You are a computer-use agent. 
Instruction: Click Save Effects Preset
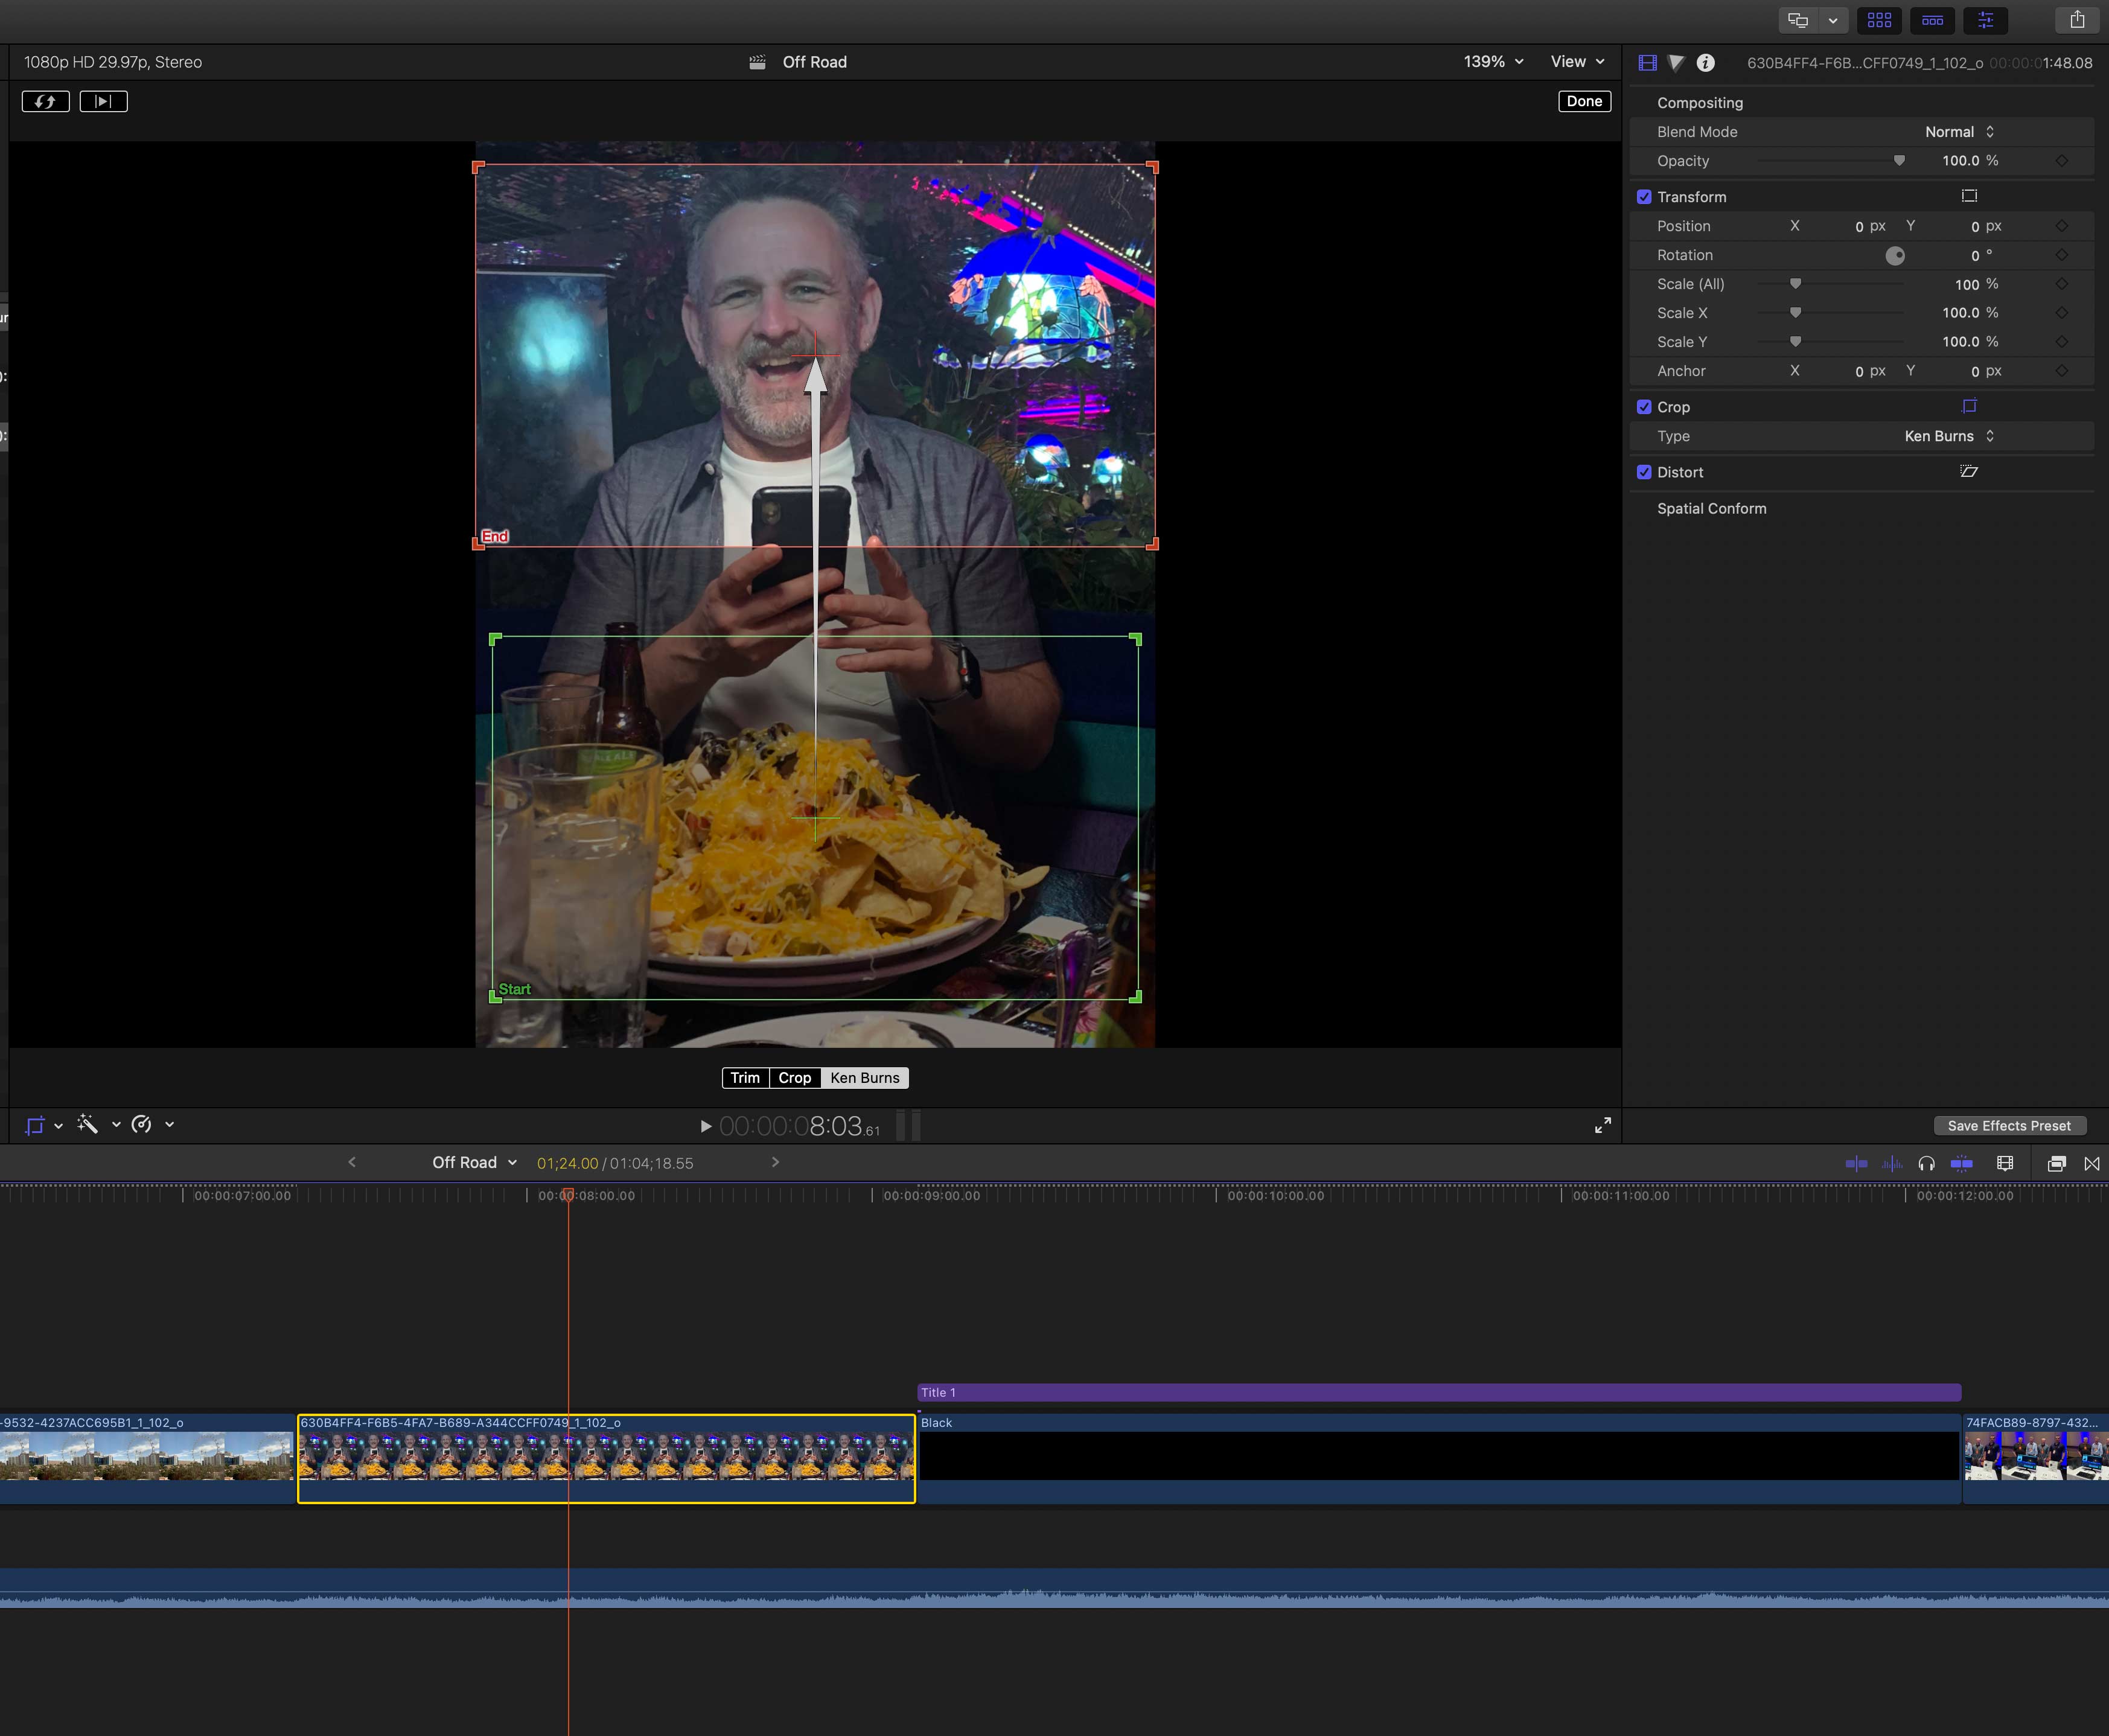pos(2009,1126)
